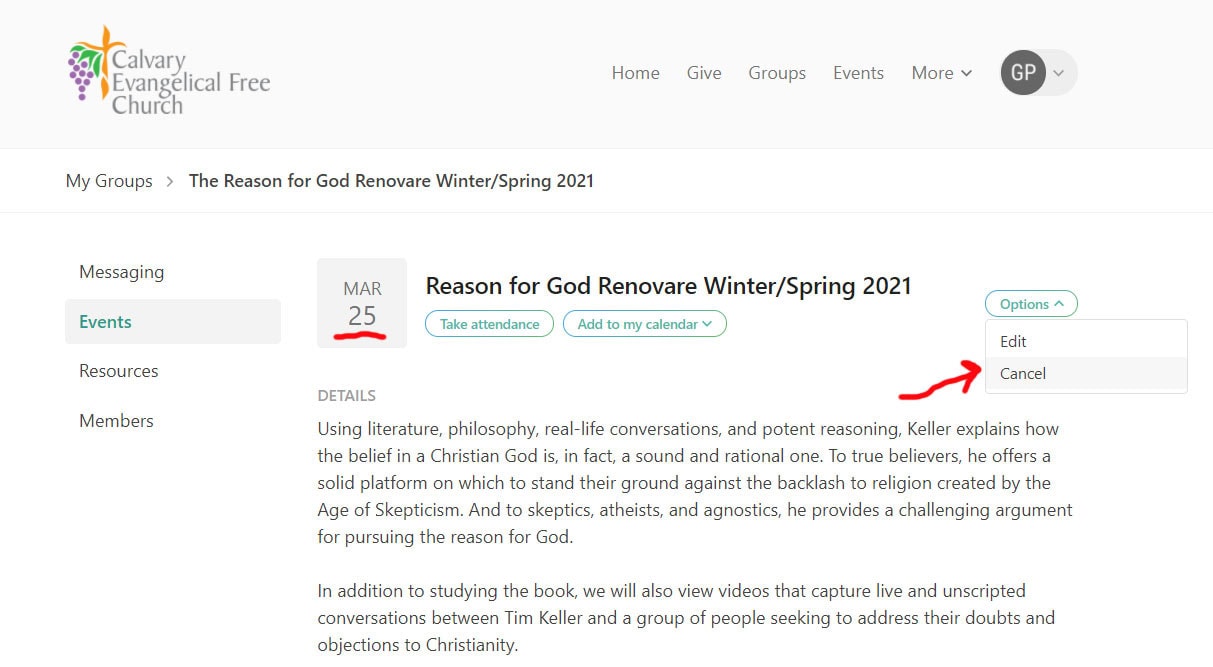
Task: Click the Calvary Evangelical Free Church logo
Action: coord(169,73)
